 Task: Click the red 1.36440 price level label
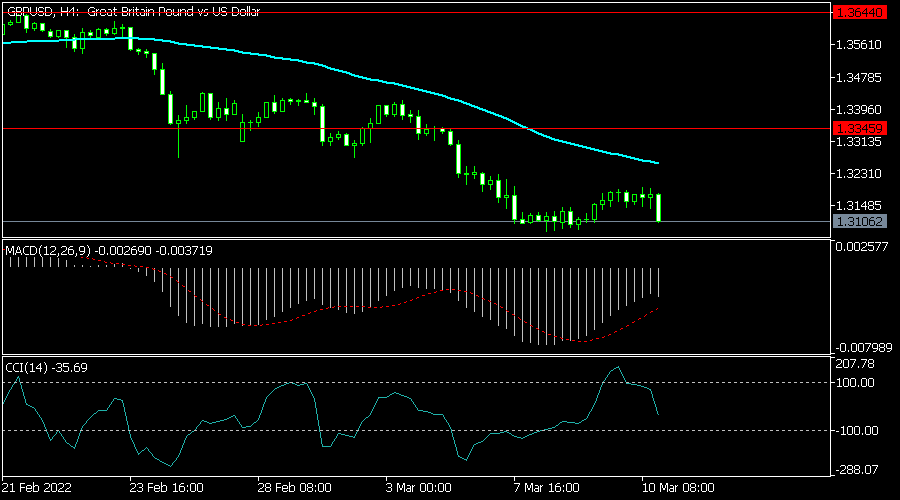tap(859, 13)
